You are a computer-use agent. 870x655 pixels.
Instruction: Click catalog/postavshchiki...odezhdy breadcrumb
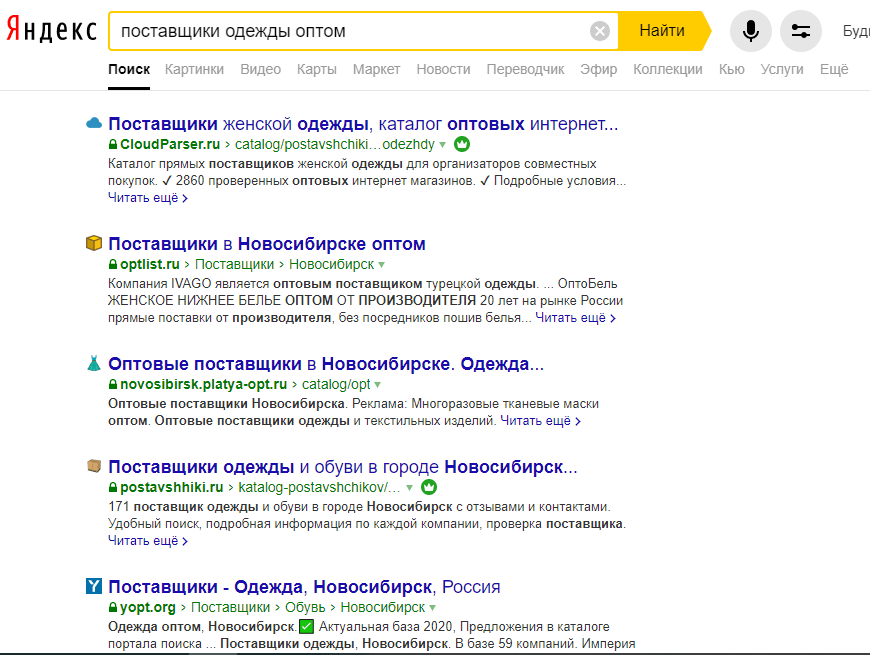335,144
